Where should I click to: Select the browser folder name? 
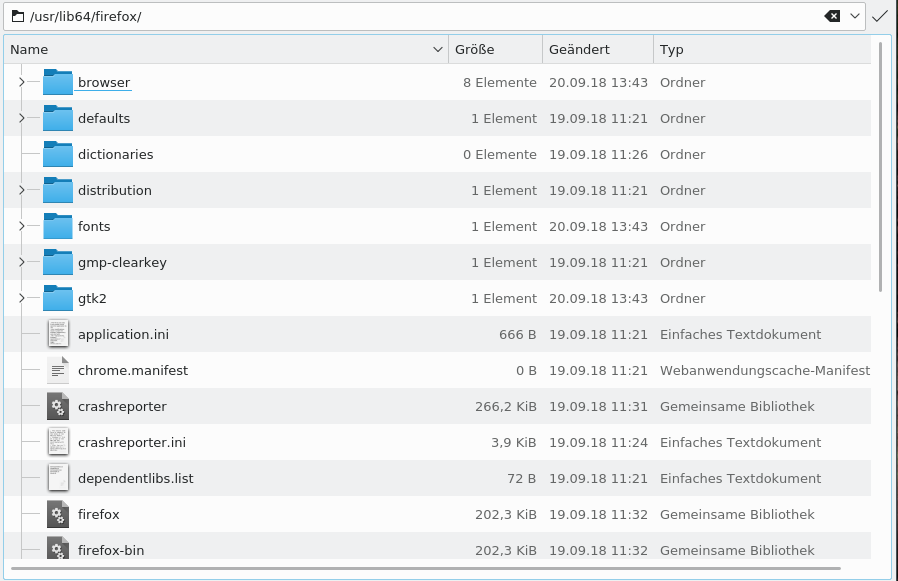[x=104, y=83]
